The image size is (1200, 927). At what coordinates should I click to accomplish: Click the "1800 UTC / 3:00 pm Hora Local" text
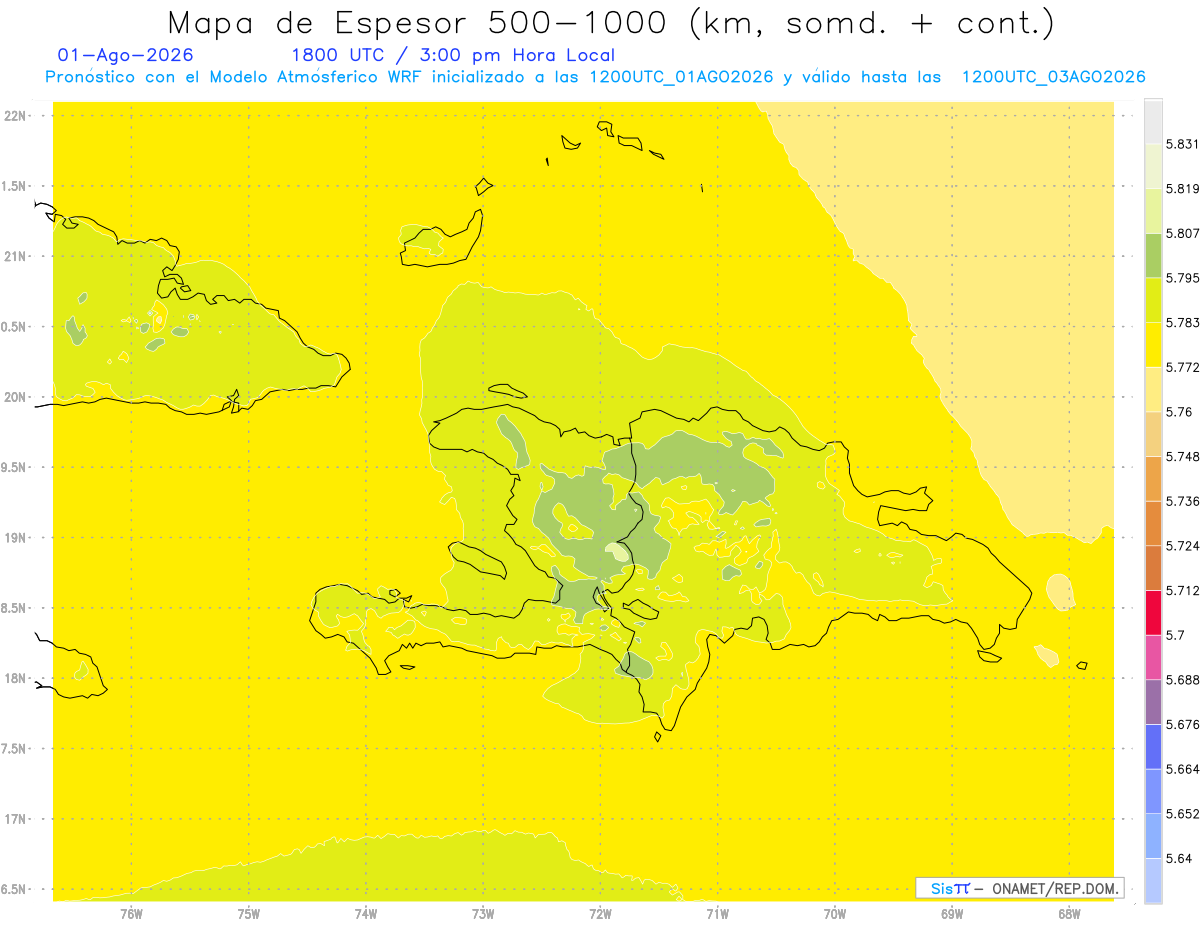click(453, 55)
